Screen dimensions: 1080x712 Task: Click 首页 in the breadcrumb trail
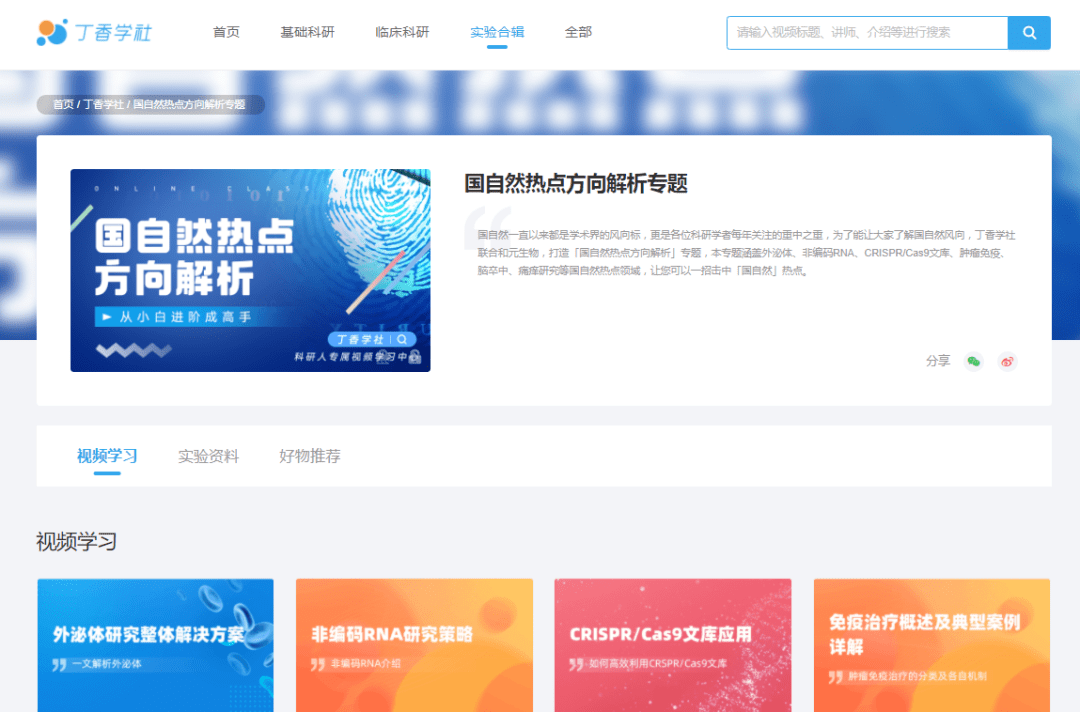click(x=63, y=104)
